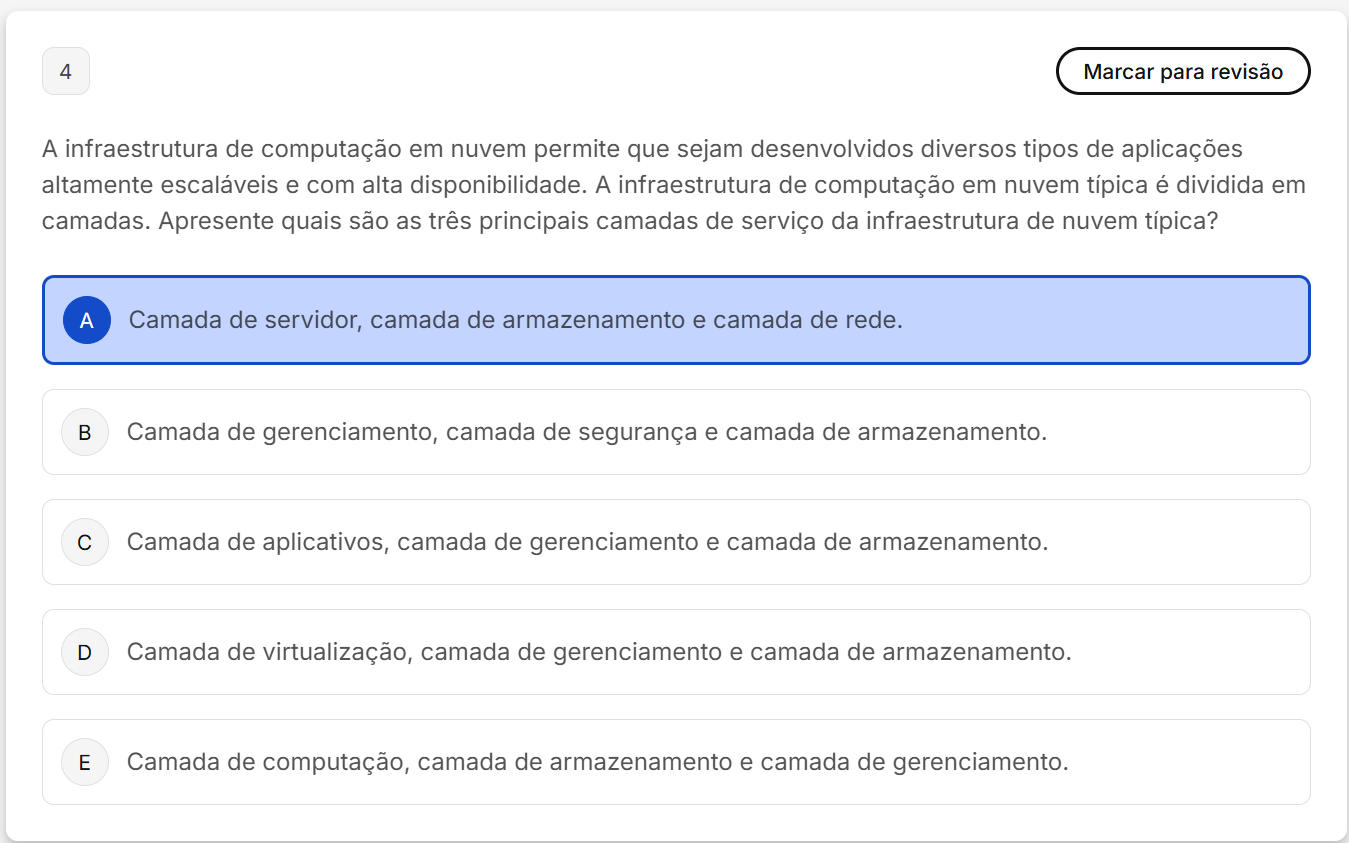Choose answer text starting 'Camada de computação'

pos(597,762)
